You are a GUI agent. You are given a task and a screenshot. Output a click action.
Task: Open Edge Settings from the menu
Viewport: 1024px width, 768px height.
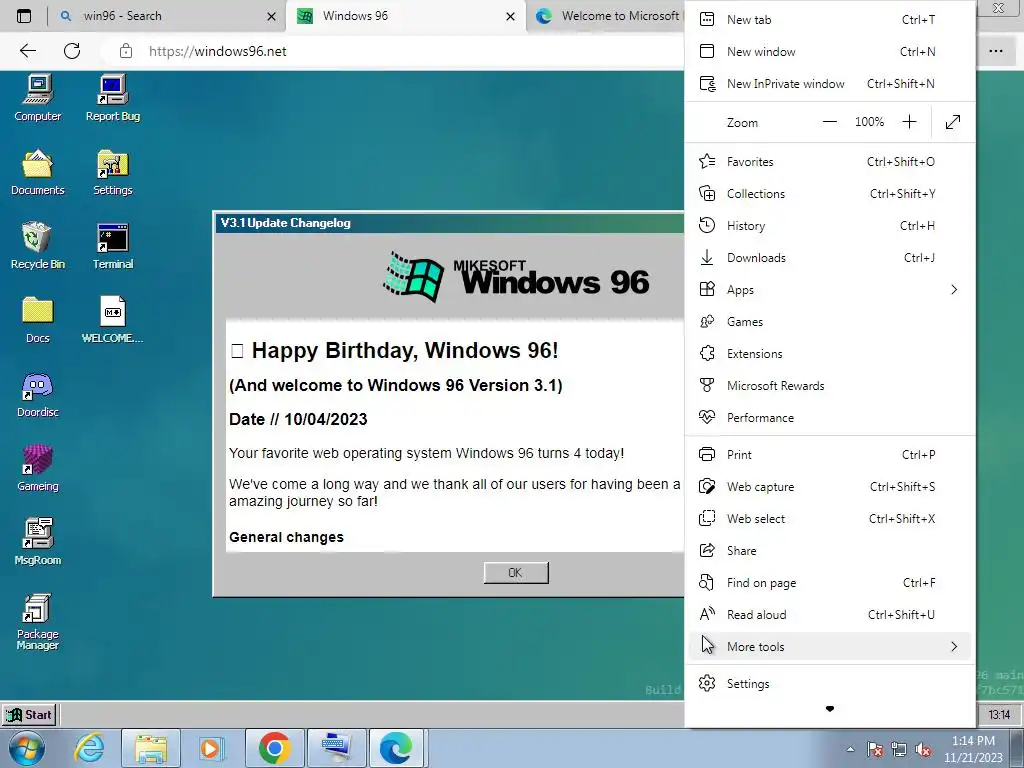830,684
